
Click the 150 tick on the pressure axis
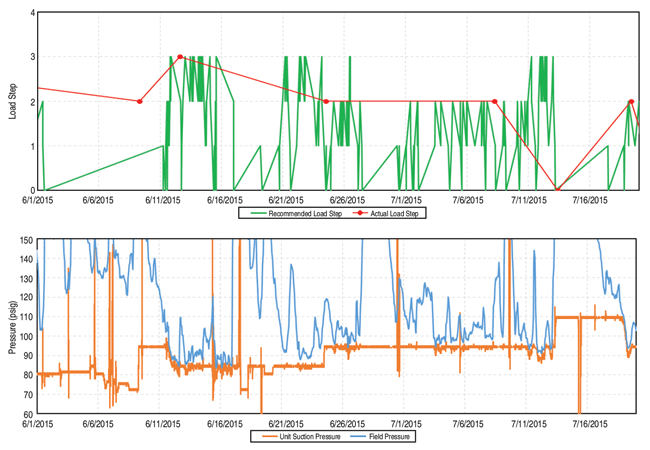(24, 241)
